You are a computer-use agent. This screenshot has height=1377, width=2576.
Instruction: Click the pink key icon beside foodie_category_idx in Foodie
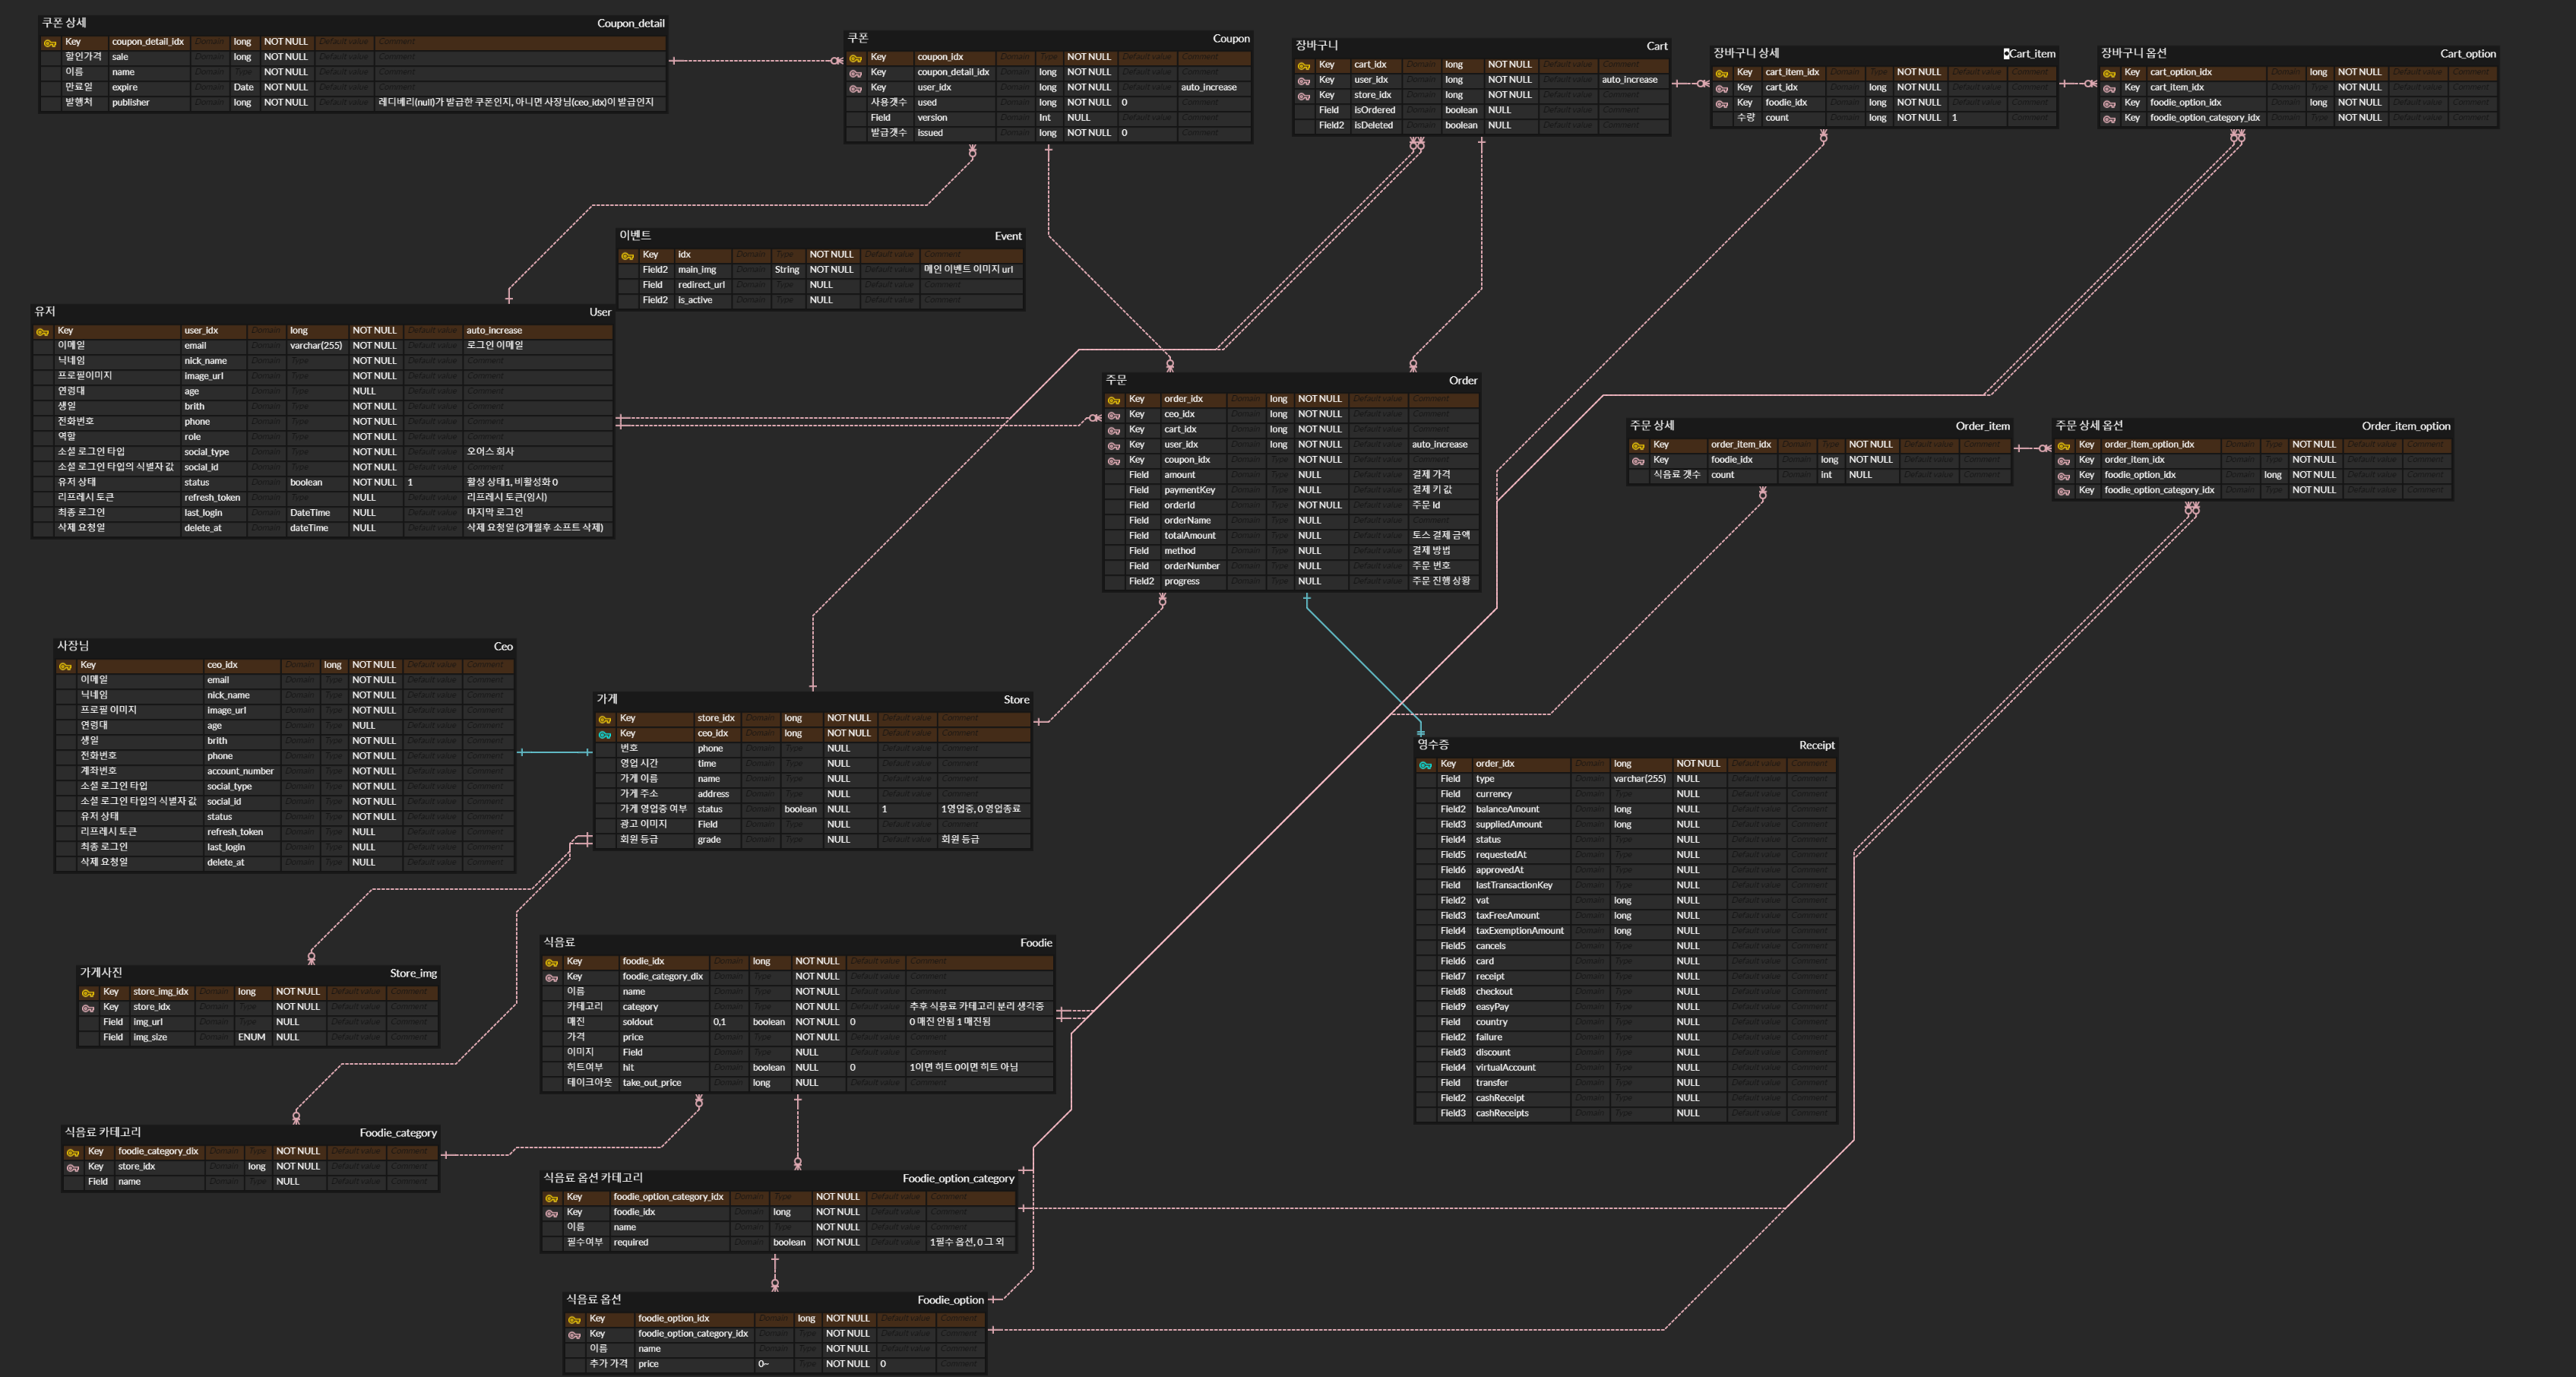[x=551, y=978]
